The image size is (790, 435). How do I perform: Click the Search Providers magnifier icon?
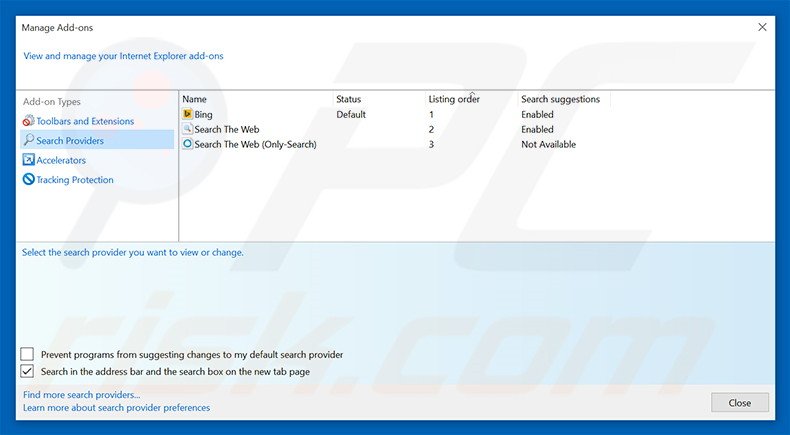tap(29, 140)
